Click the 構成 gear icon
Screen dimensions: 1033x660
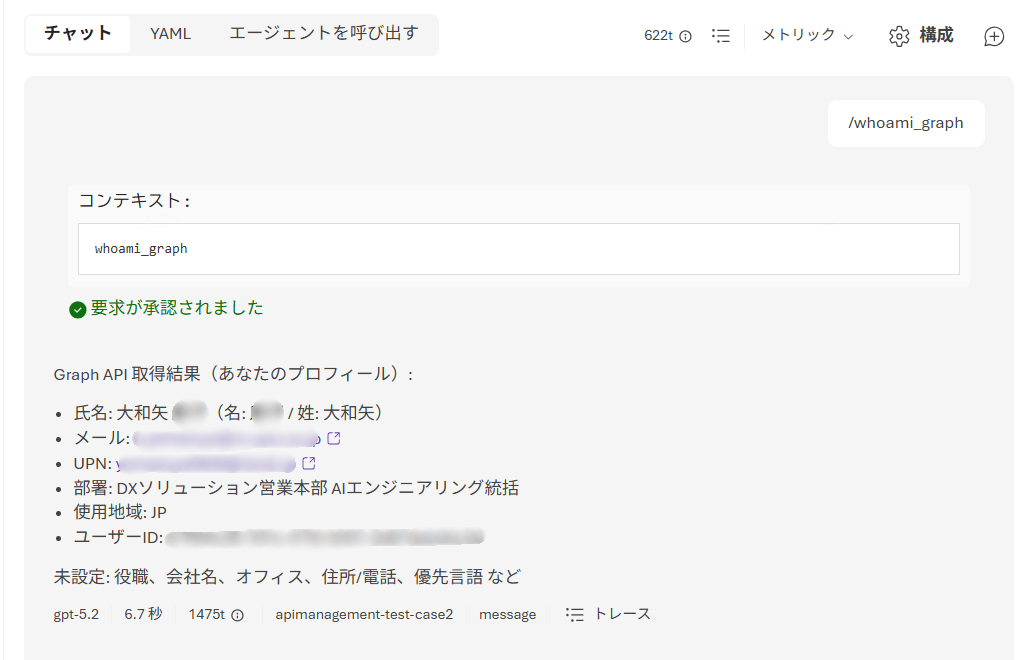(x=899, y=36)
